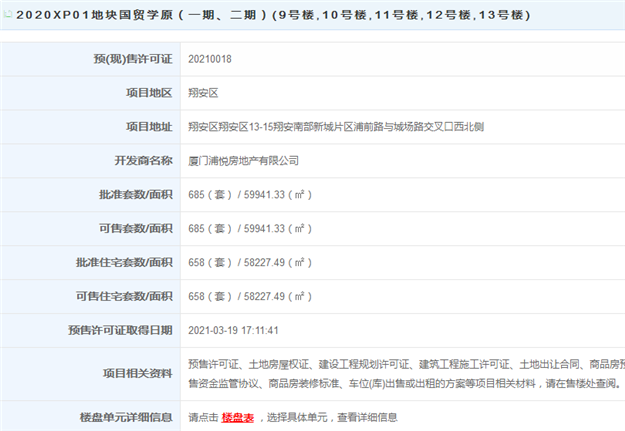The width and height of the screenshot is (625, 431).
Task: Click the label 批准套数/面积
Action: 136,195
